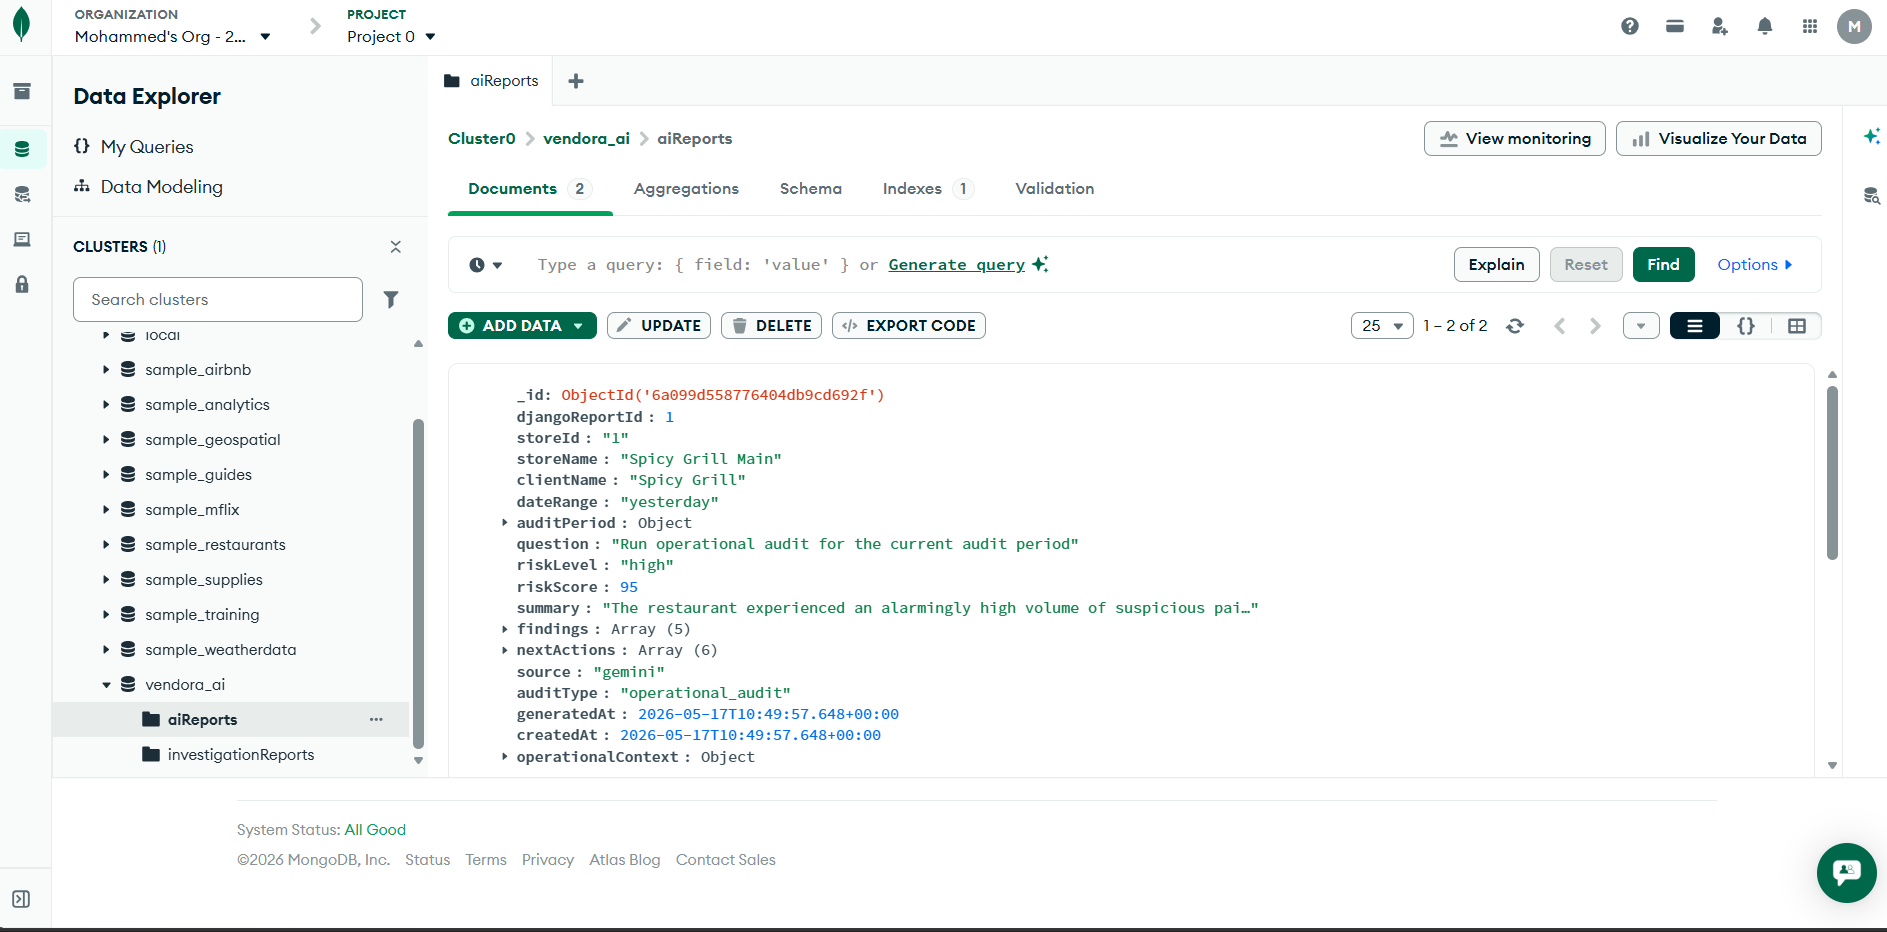Switch to JSON view of documents

pyautogui.click(x=1746, y=326)
